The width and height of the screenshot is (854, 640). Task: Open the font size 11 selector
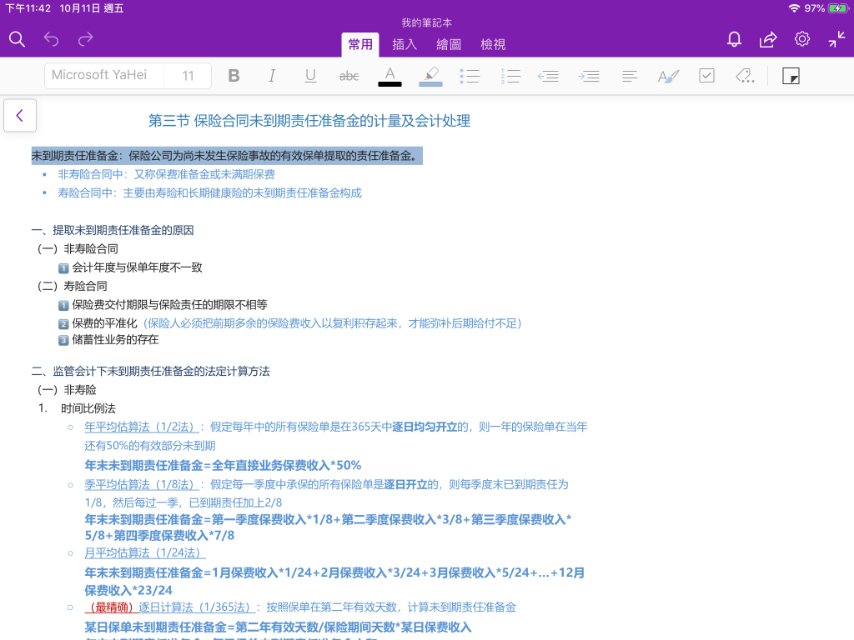click(188, 76)
